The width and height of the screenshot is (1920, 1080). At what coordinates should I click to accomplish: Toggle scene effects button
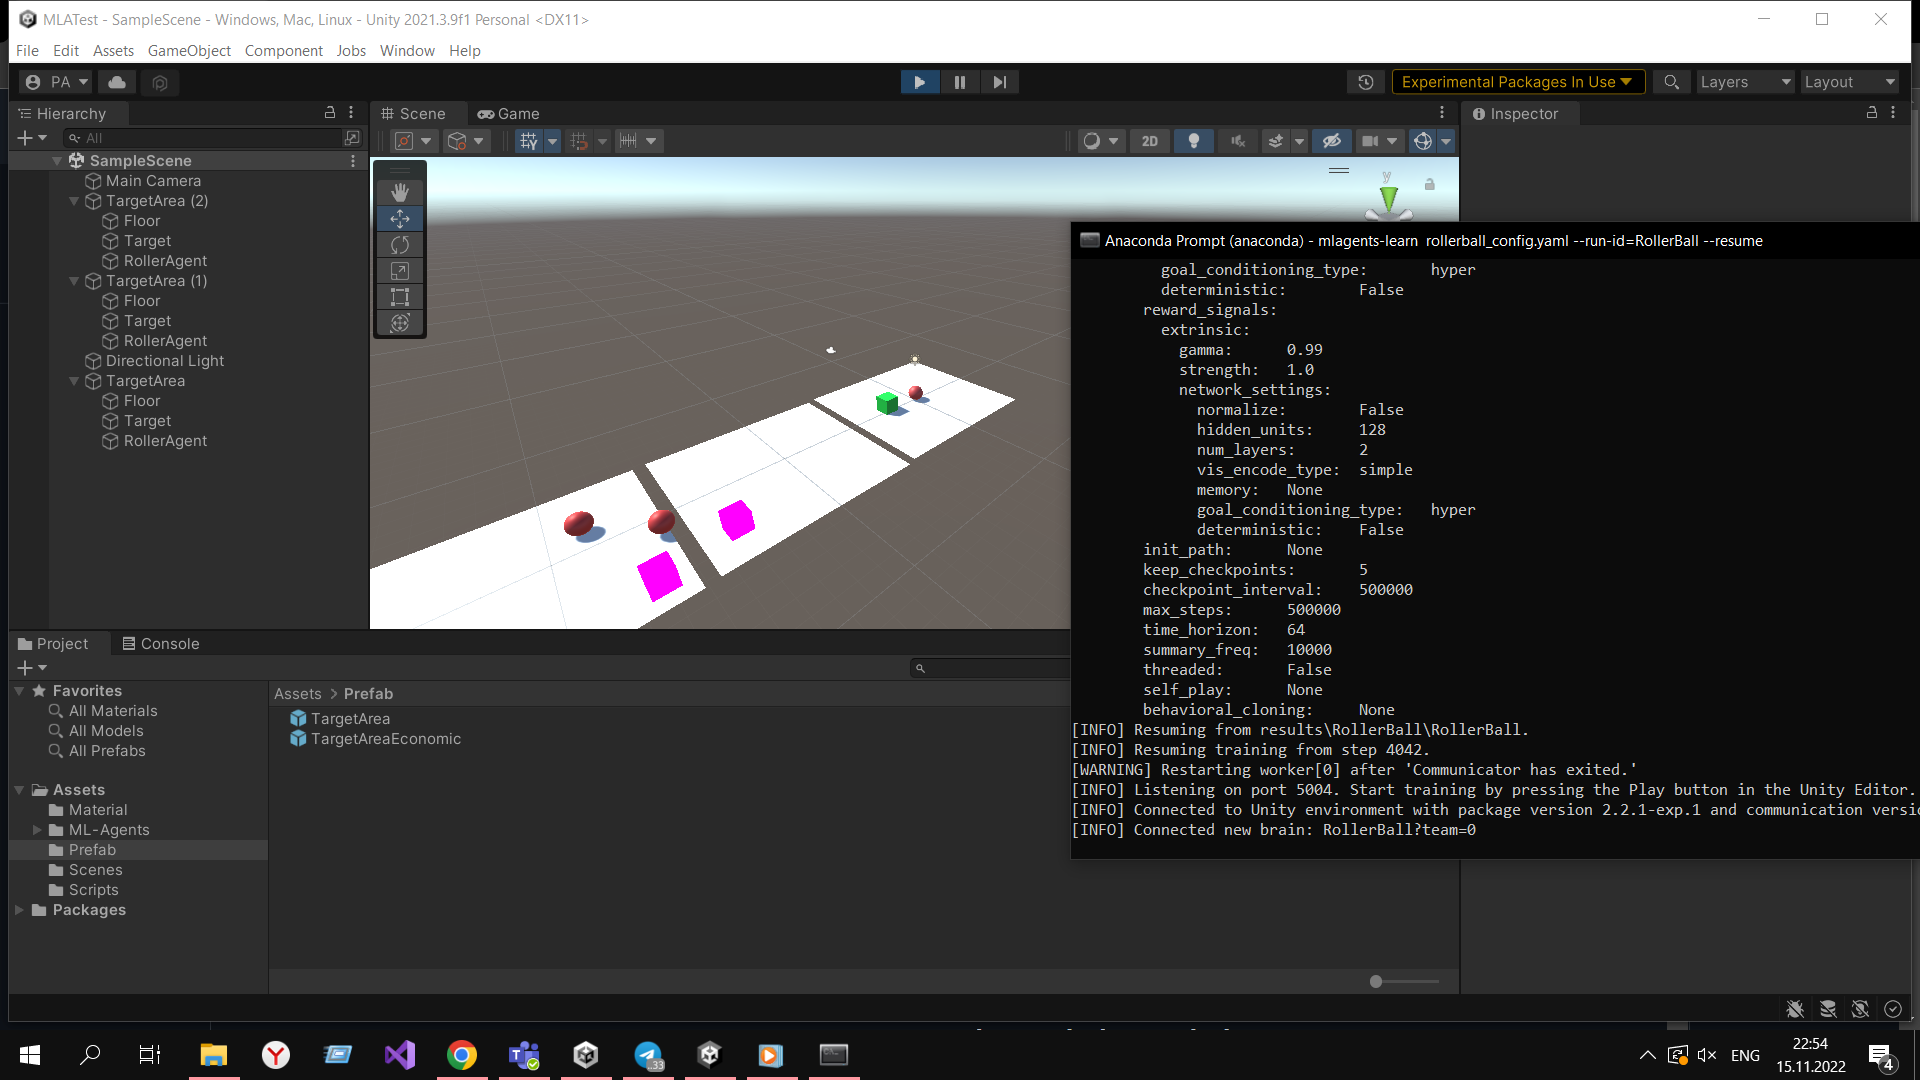click(1275, 141)
